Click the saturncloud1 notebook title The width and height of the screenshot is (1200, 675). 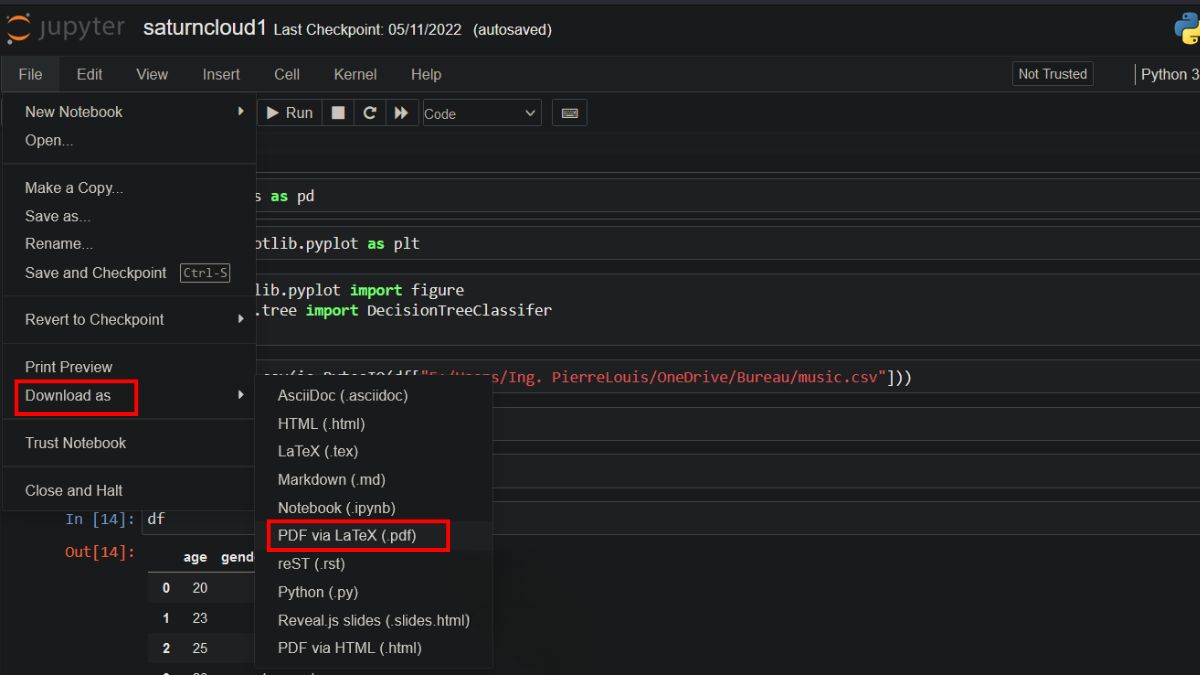click(x=204, y=29)
